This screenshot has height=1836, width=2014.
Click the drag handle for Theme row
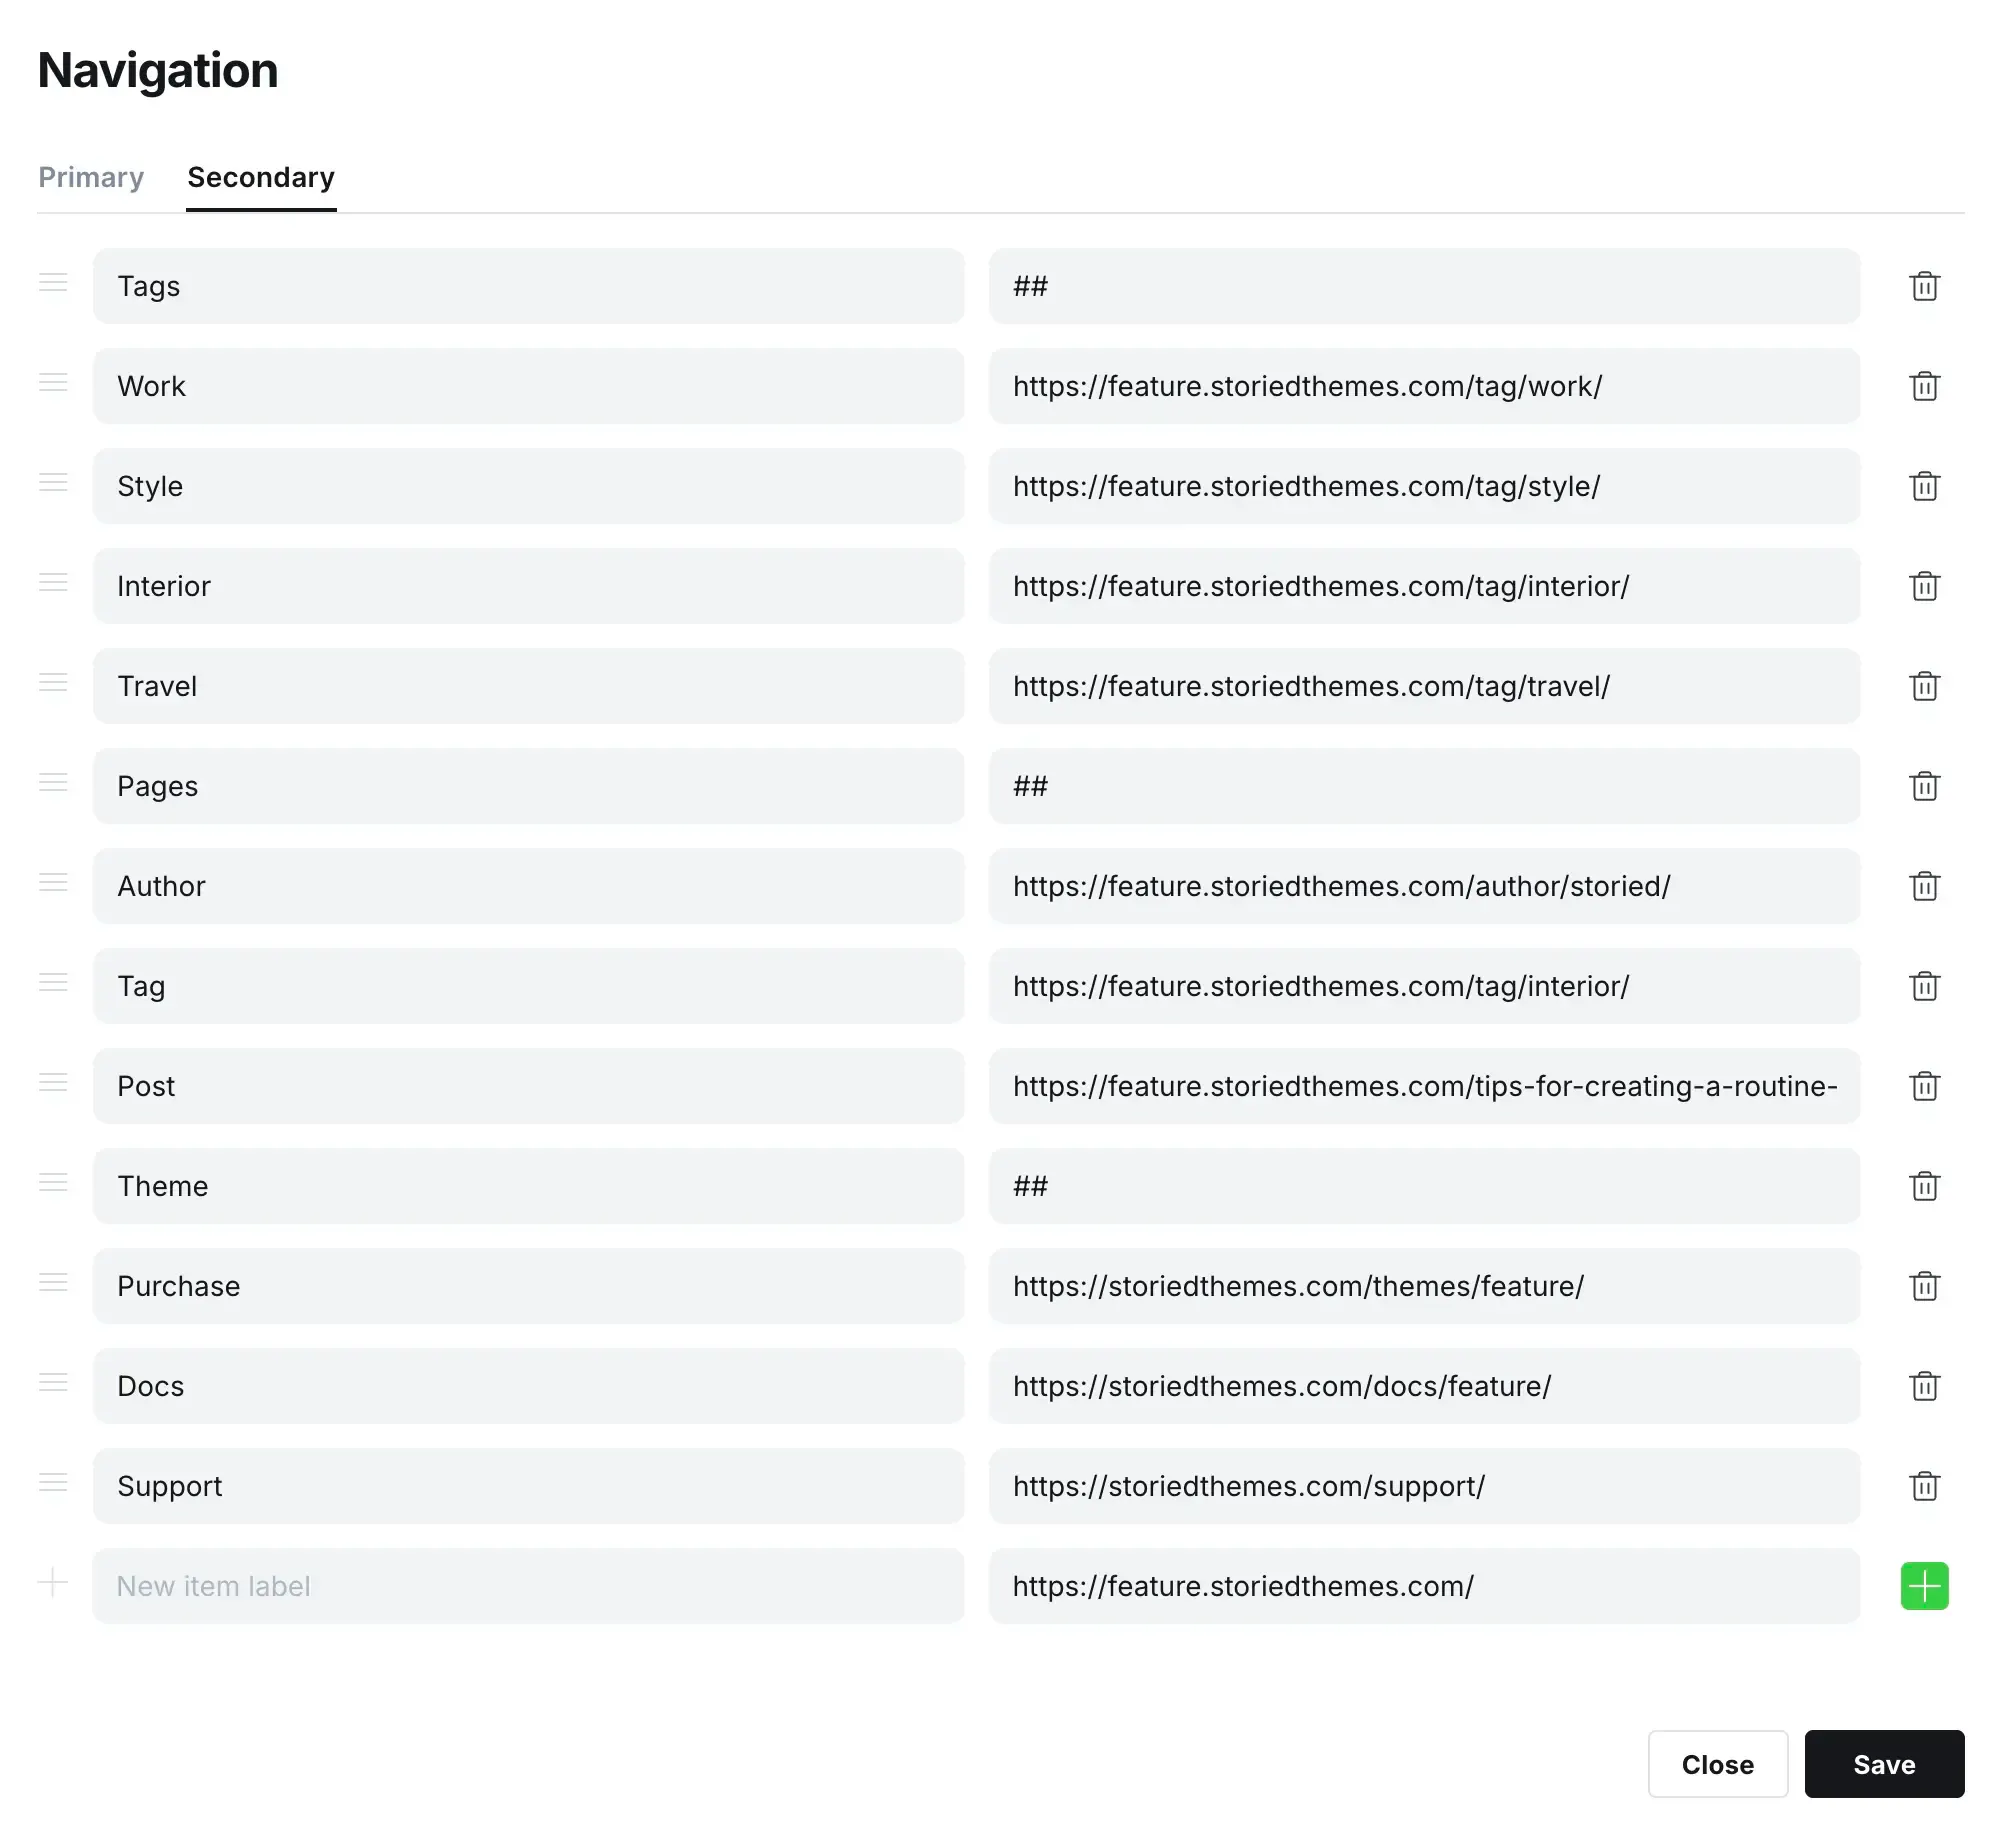(x=53, y=1183)
